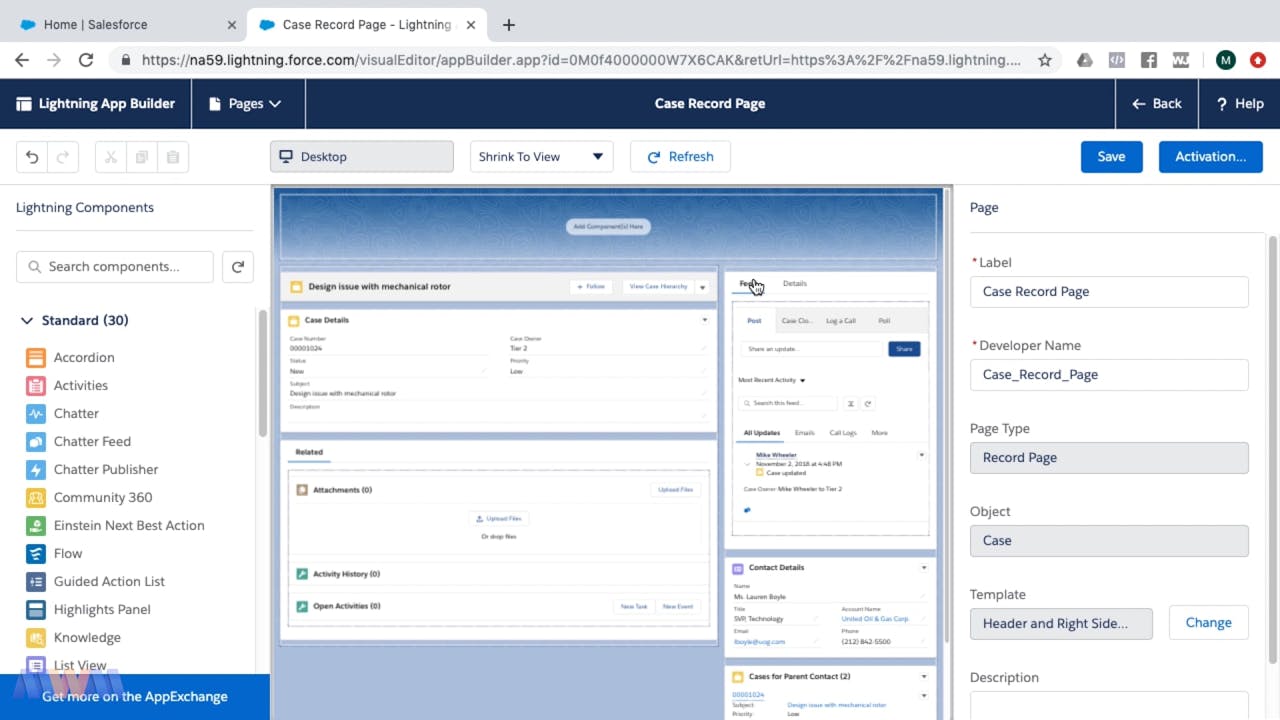This screenshot has height=720, width=1280.
Task: Click the Save button
Action: [1111, 157]
